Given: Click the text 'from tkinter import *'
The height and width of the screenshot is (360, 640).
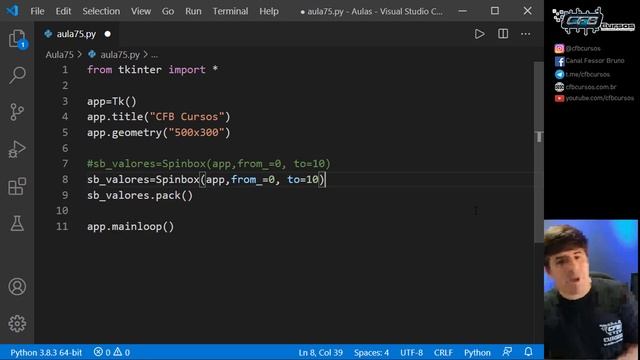Looking at the screenshot, I should tap(152, 70).
